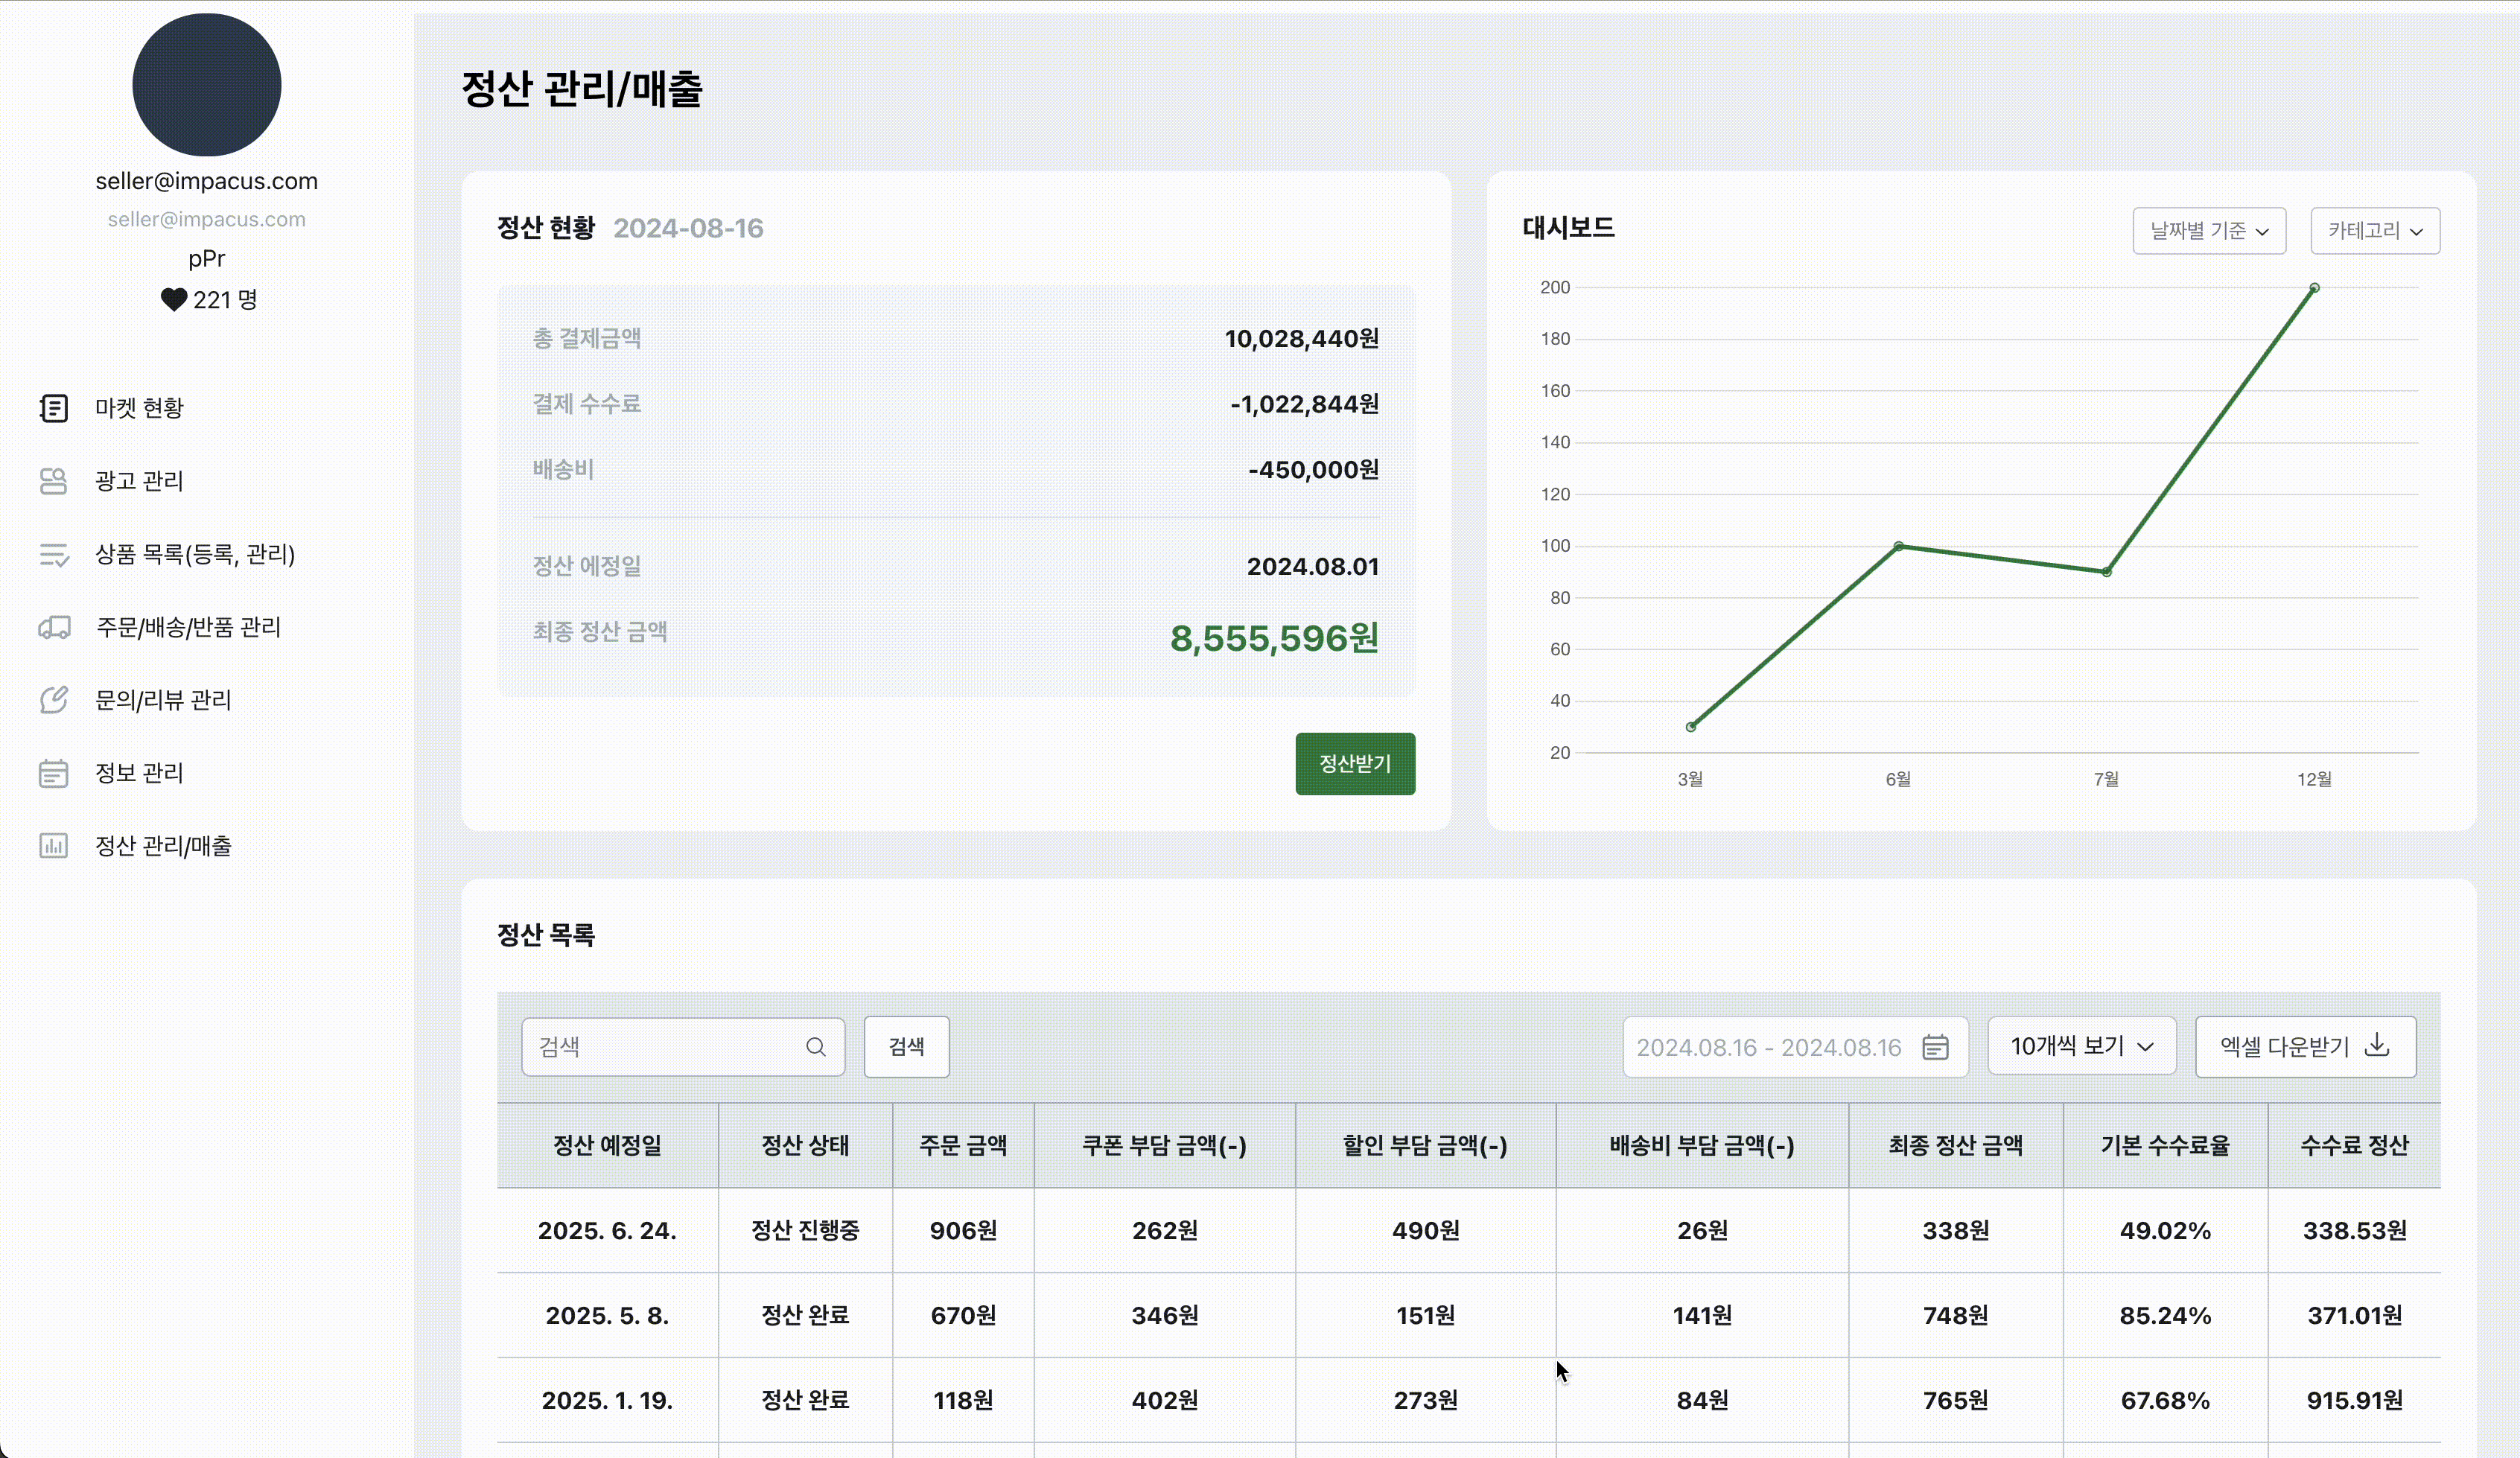Click the 12월 data point on chart

2314,288
